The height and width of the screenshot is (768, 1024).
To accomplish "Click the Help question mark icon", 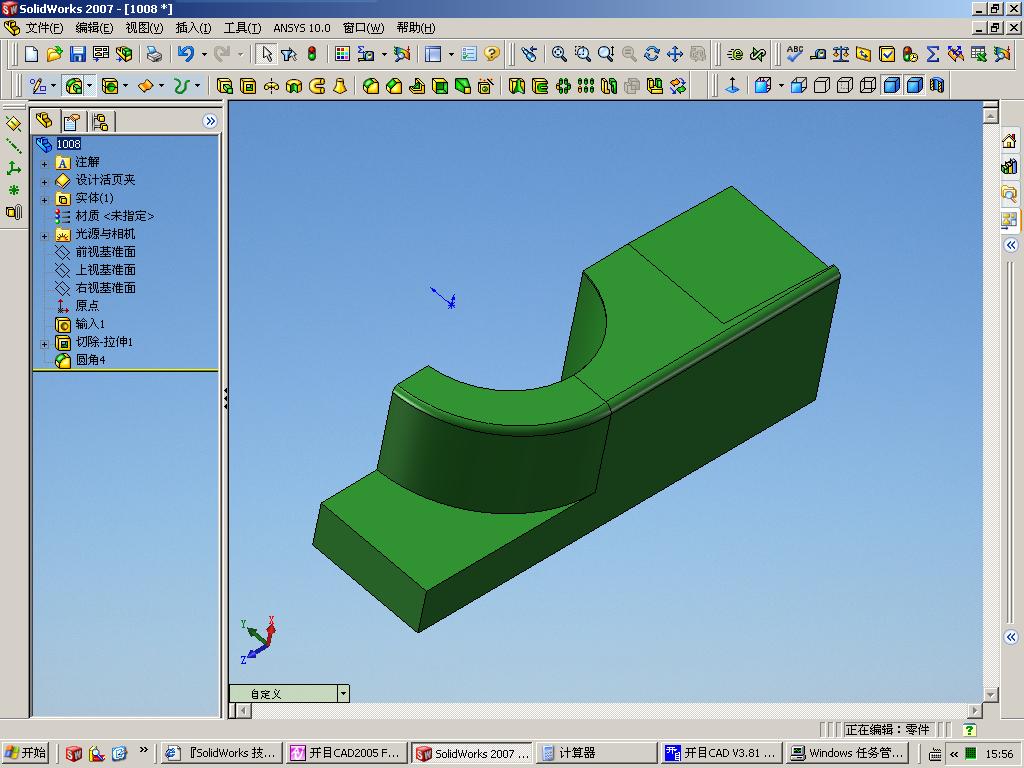I will (492, 54).
